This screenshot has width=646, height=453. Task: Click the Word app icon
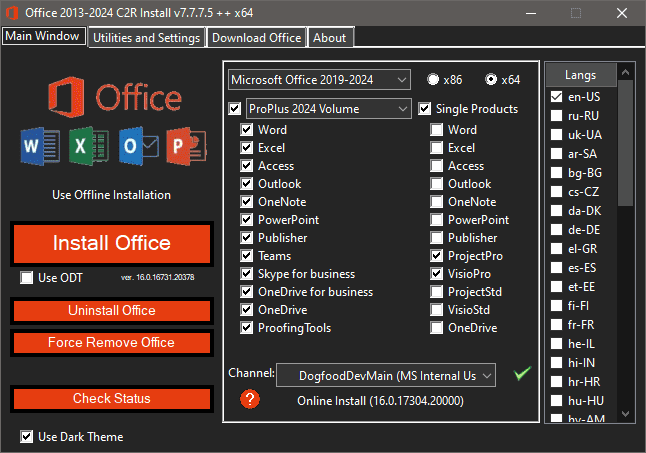click(40, 147)
